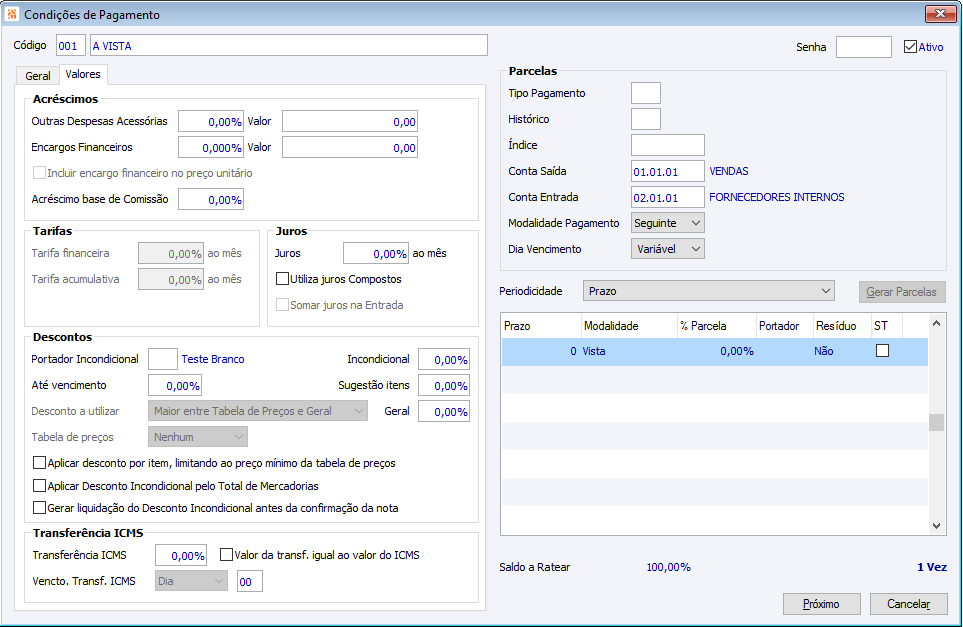Image resolution: width=963 pixels, height=627 pixels.
Task: Check Incluir encargo financeiro no preço unitário
Action: pyautogui.click(x=39, y=173)
